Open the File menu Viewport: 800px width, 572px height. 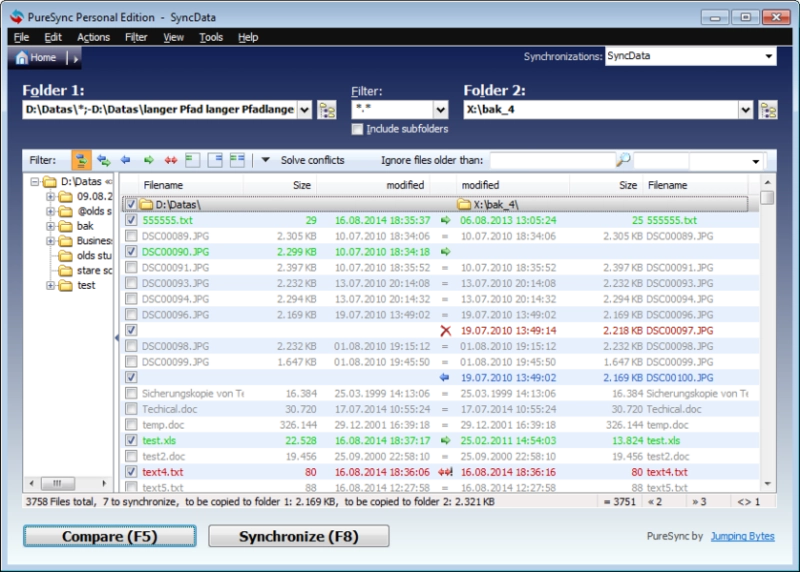pyautogui.click(x=21, y=37)
